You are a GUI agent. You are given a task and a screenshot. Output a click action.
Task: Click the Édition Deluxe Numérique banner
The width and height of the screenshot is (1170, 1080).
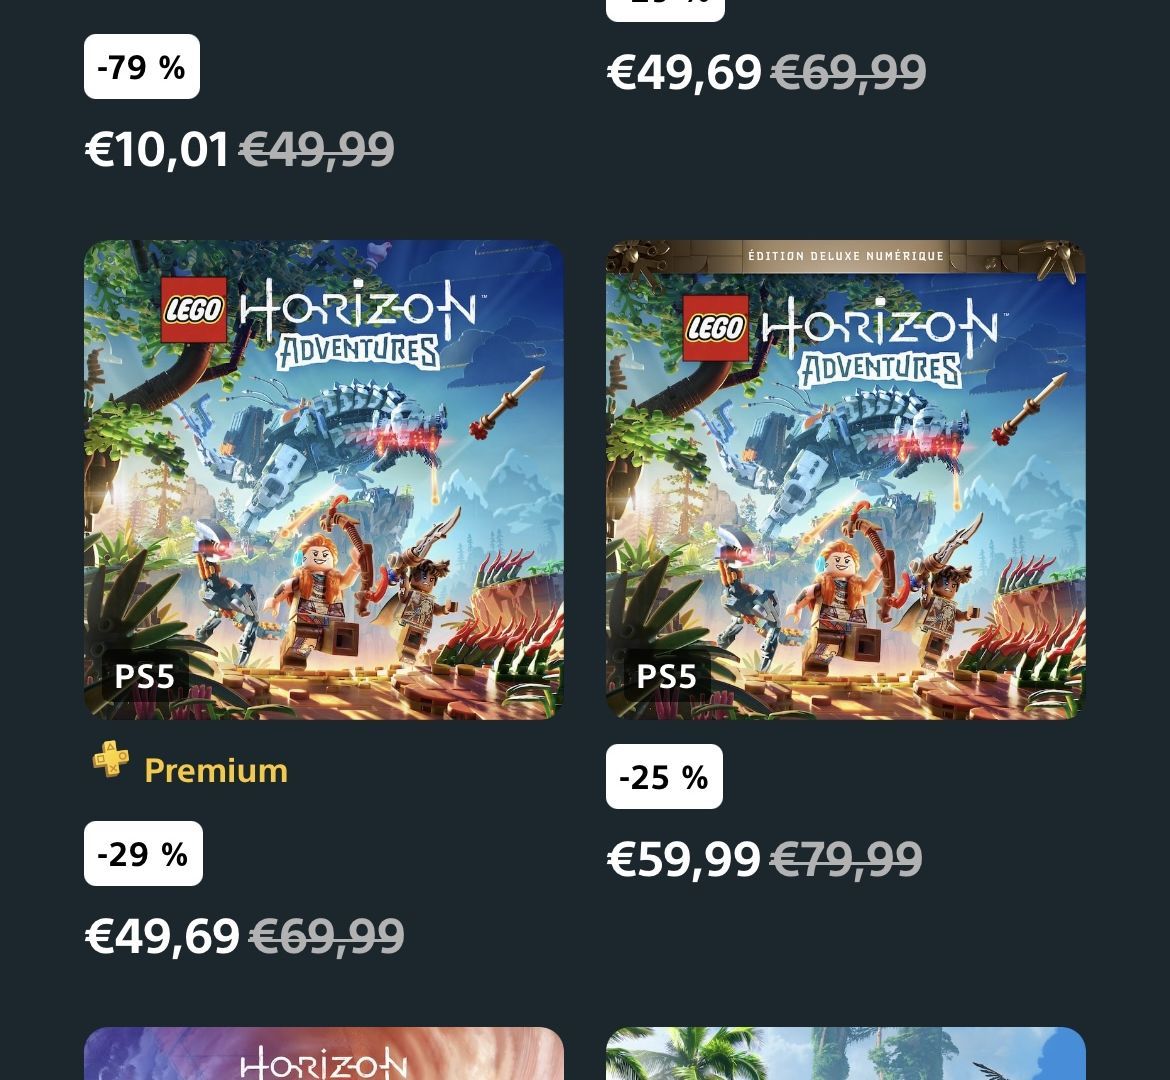coord(845,256)
